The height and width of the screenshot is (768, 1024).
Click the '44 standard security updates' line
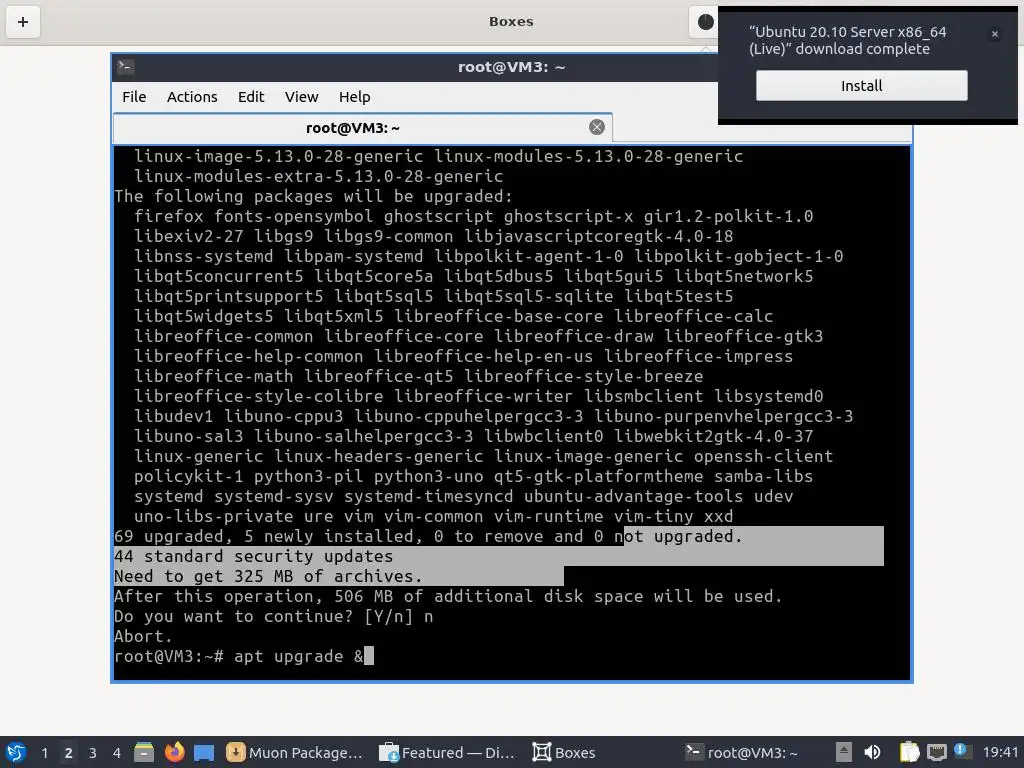click(253, 556)
